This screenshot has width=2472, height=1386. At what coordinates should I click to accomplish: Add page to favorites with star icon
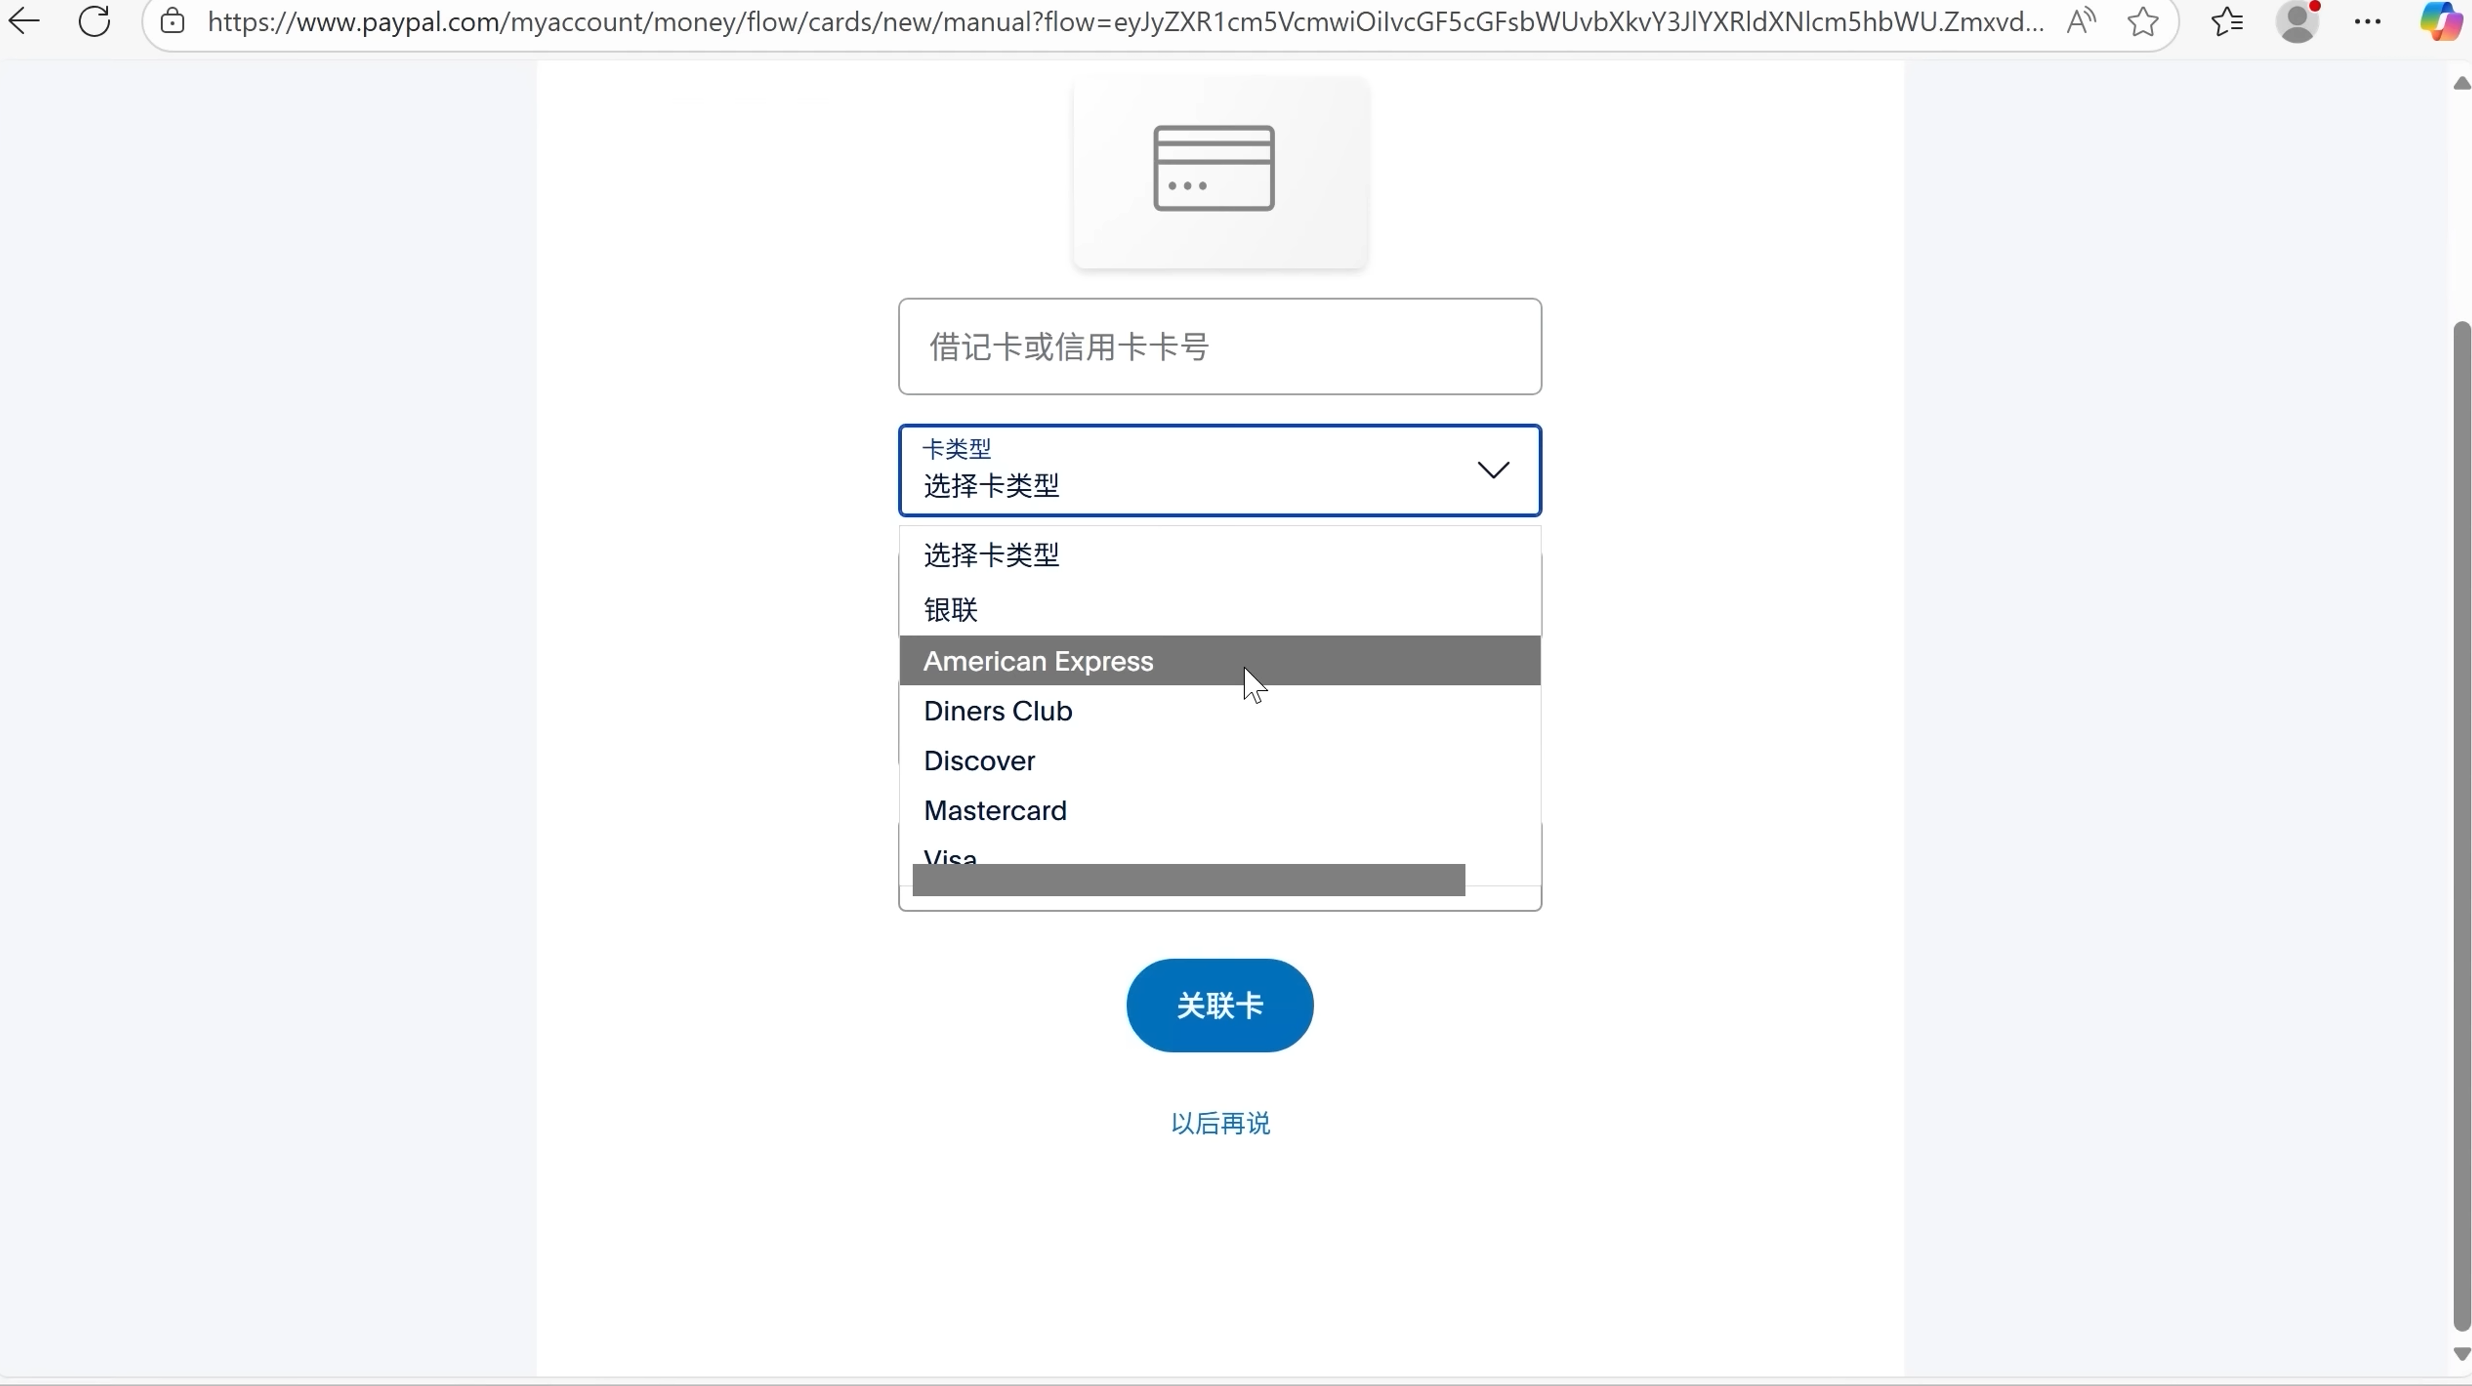2142,21
